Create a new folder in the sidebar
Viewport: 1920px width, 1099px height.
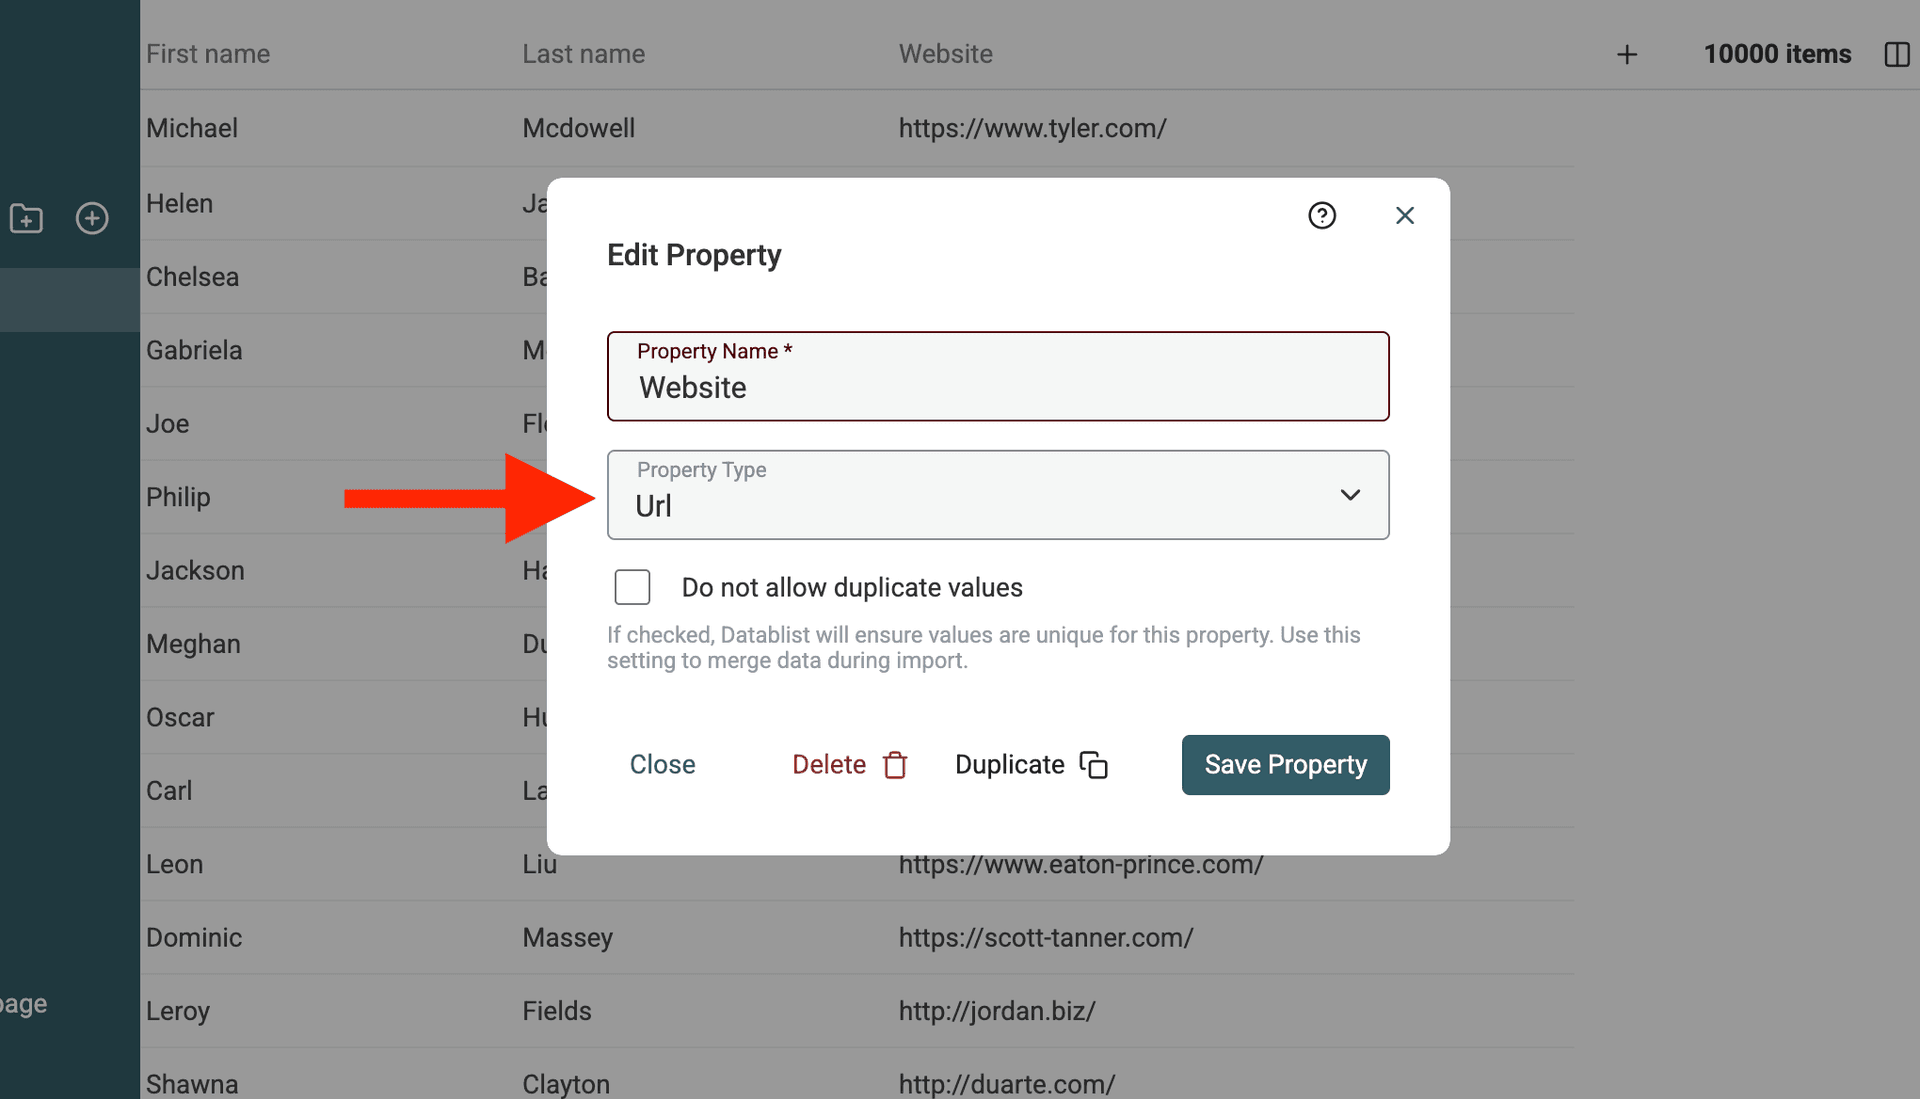click(x=26, y=218)
